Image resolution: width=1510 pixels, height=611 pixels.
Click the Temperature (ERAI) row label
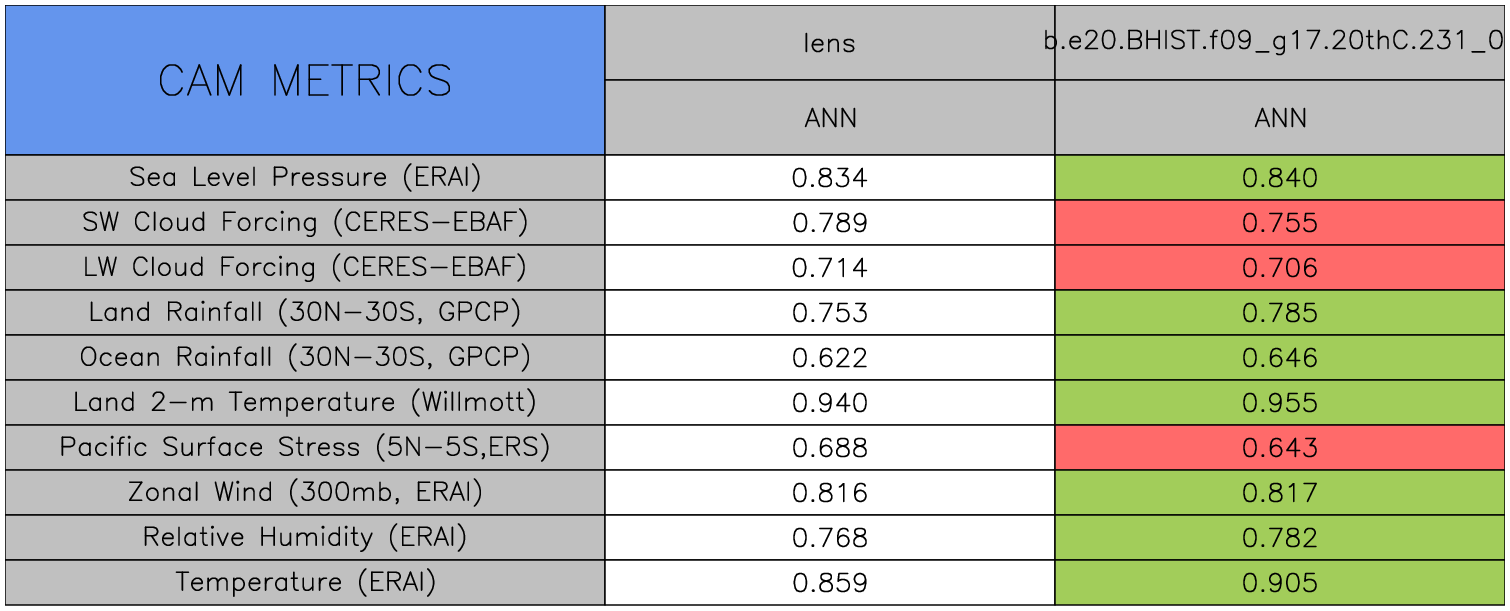305,583
